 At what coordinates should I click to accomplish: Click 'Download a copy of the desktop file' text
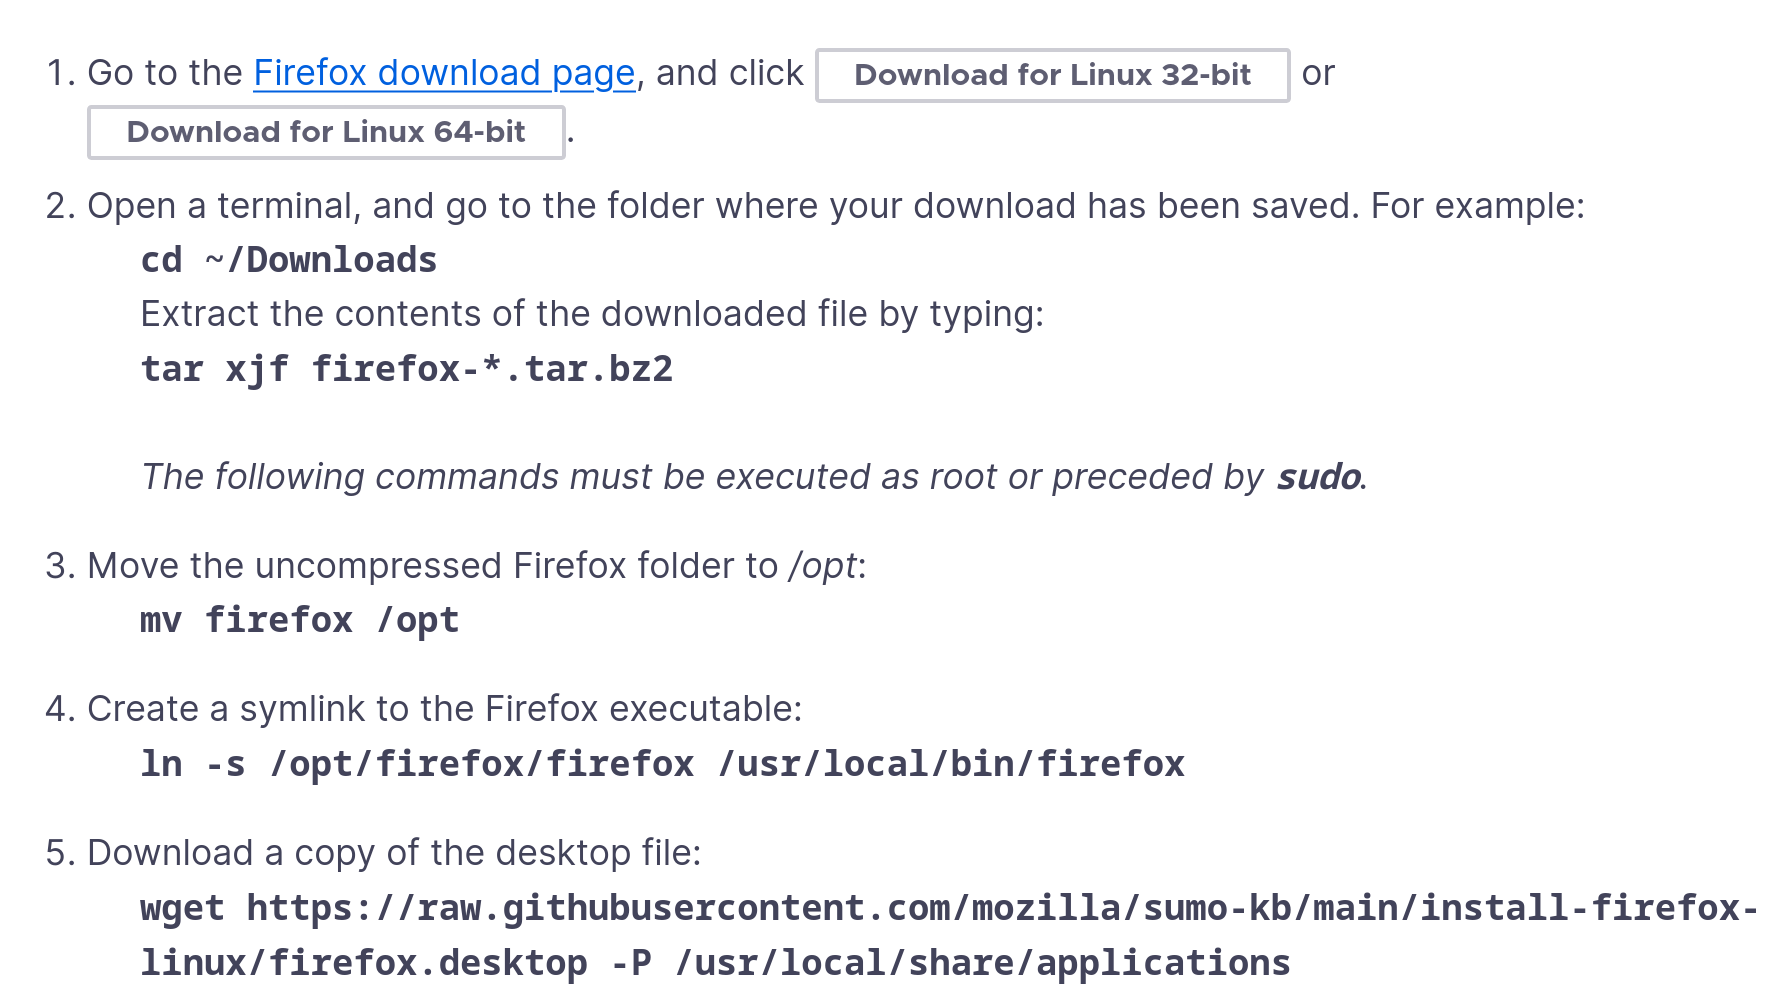[395, 853]
